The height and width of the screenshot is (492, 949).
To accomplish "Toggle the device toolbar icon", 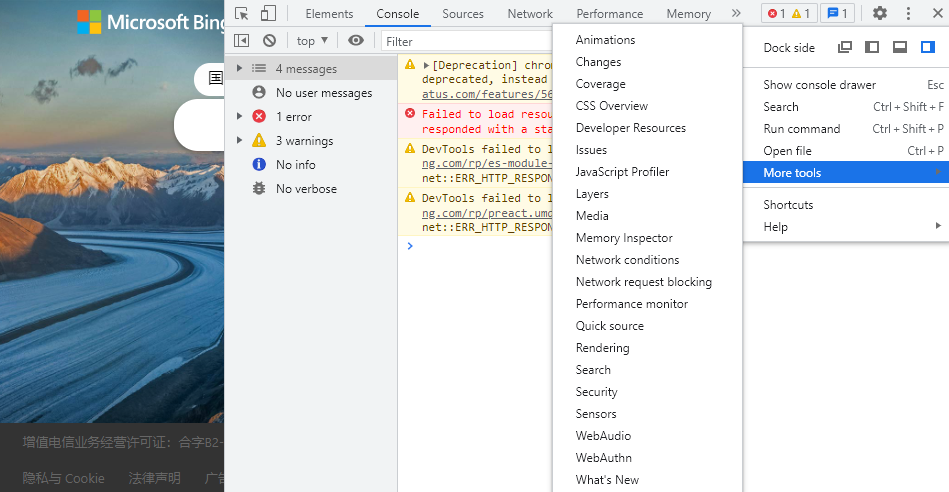I will coord(268,14).
